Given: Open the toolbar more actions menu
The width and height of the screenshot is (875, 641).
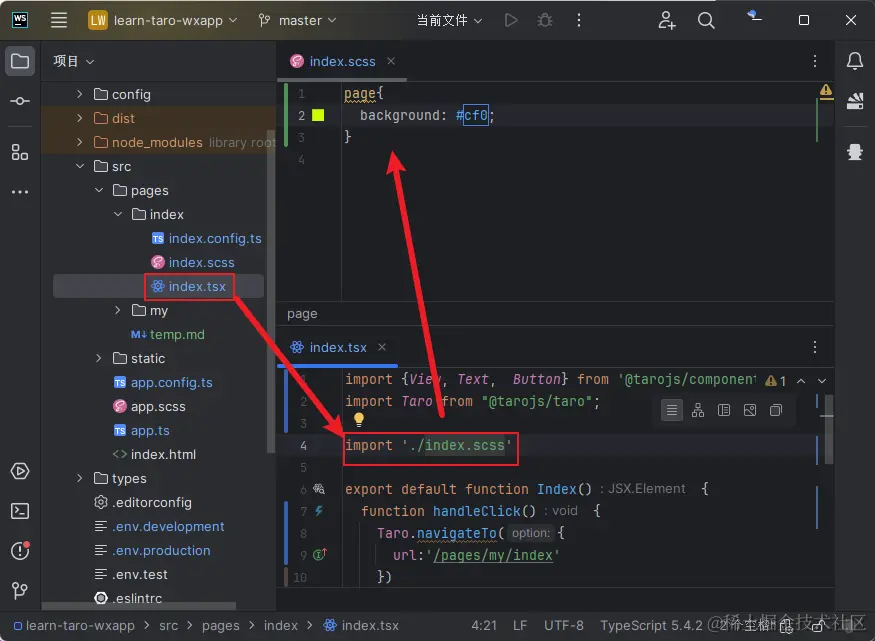Looking at the screenshot, I should tap(579, 21).
